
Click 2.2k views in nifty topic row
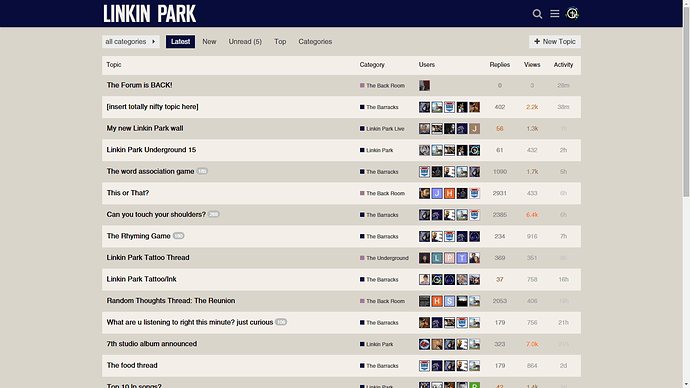tap(532, 107)
